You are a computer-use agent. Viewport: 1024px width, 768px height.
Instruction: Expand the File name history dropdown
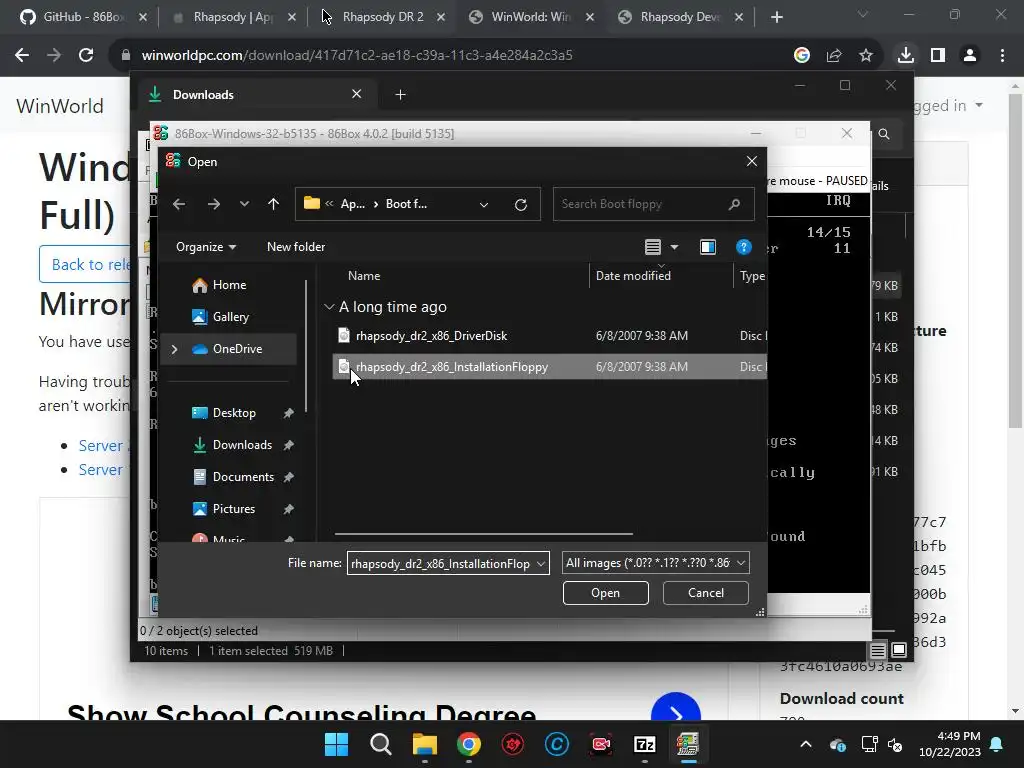click(x=541, y=564)
